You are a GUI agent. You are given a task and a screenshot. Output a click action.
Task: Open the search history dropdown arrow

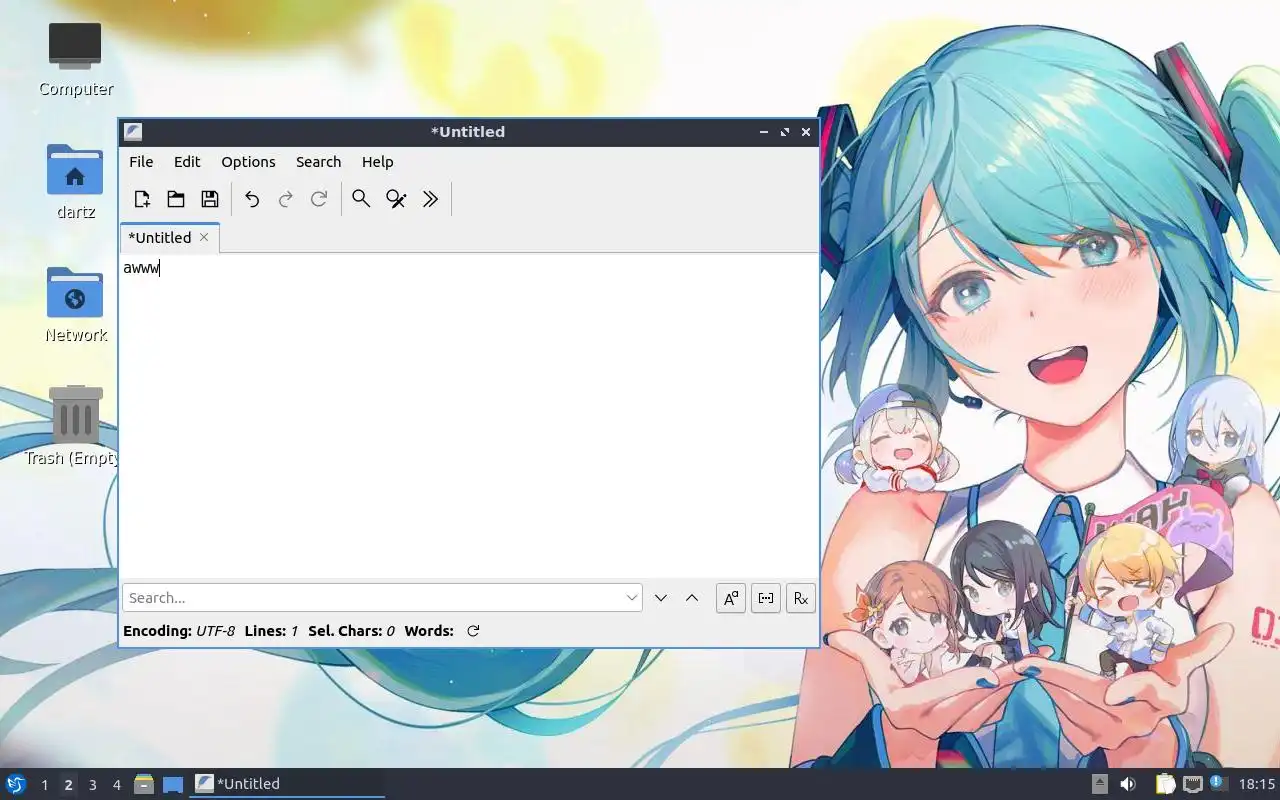(x=632, y=598)
